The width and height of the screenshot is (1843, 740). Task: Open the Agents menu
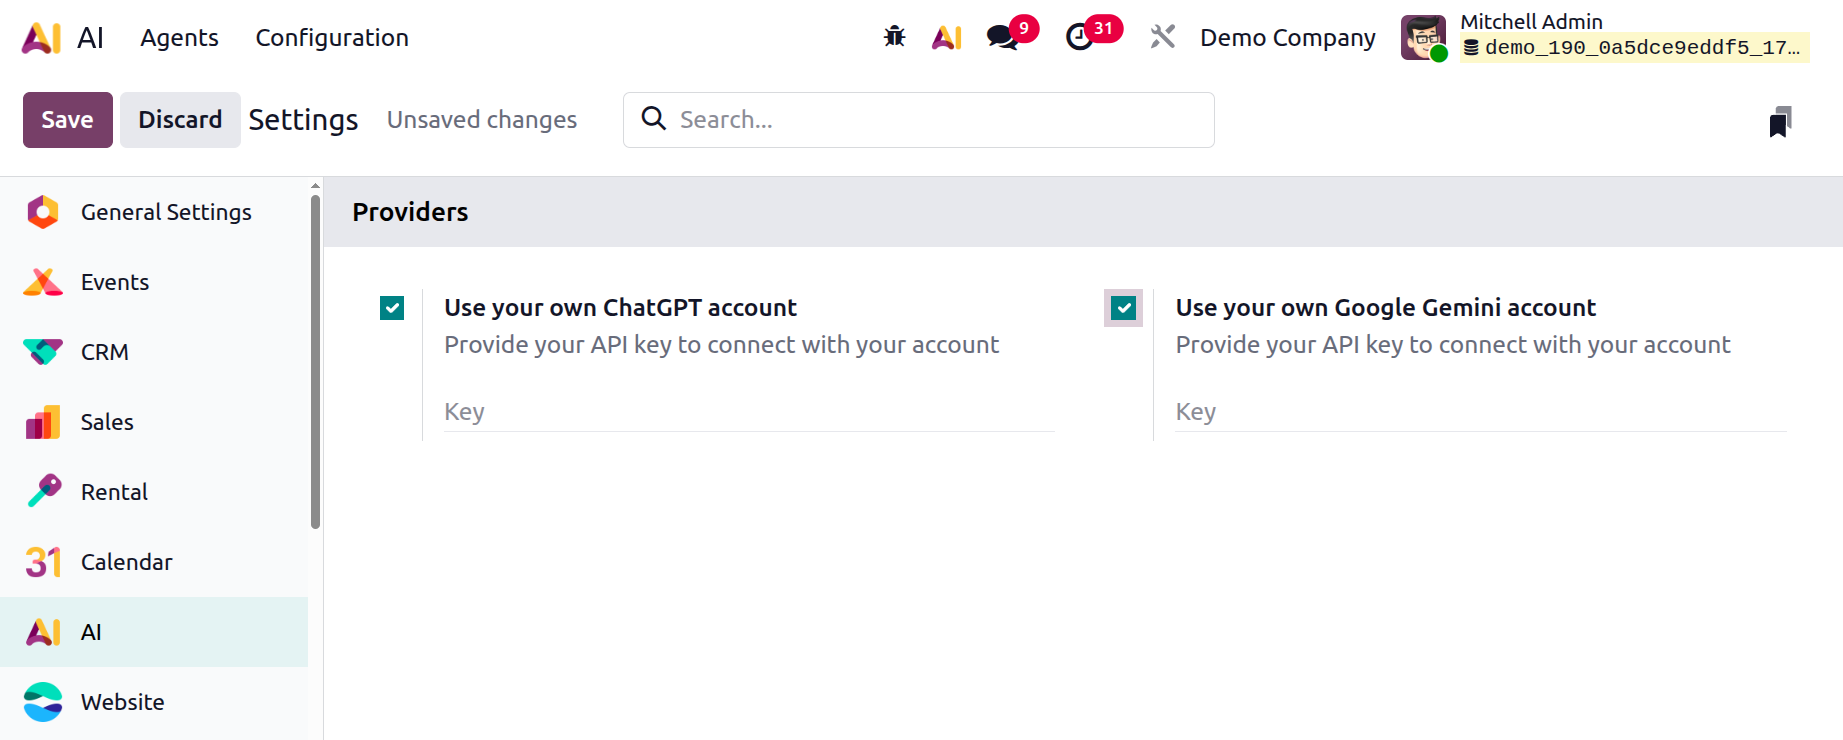(179, 38)
